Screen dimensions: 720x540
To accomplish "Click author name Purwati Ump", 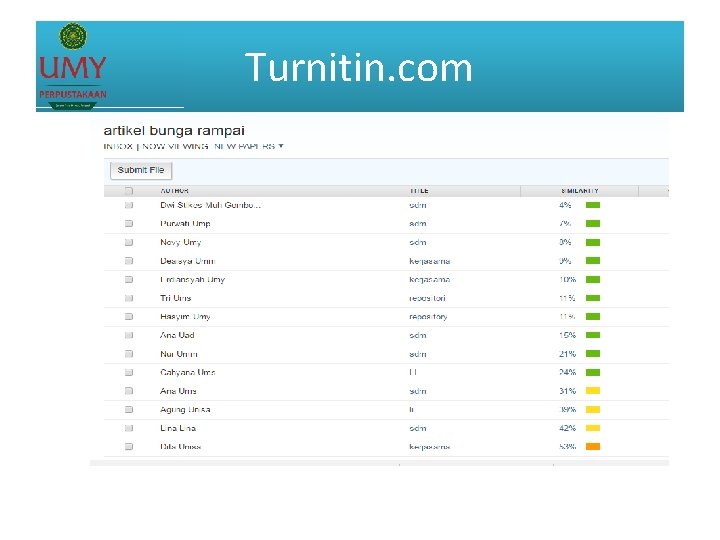I will (x=185, y=224).
